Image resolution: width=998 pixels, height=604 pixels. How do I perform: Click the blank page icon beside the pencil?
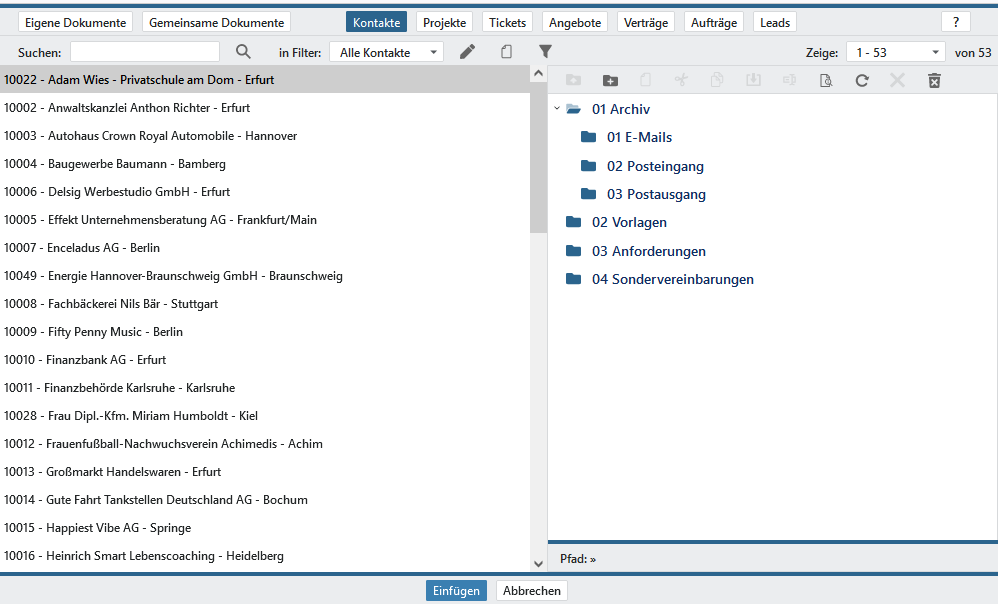point(506,52)
